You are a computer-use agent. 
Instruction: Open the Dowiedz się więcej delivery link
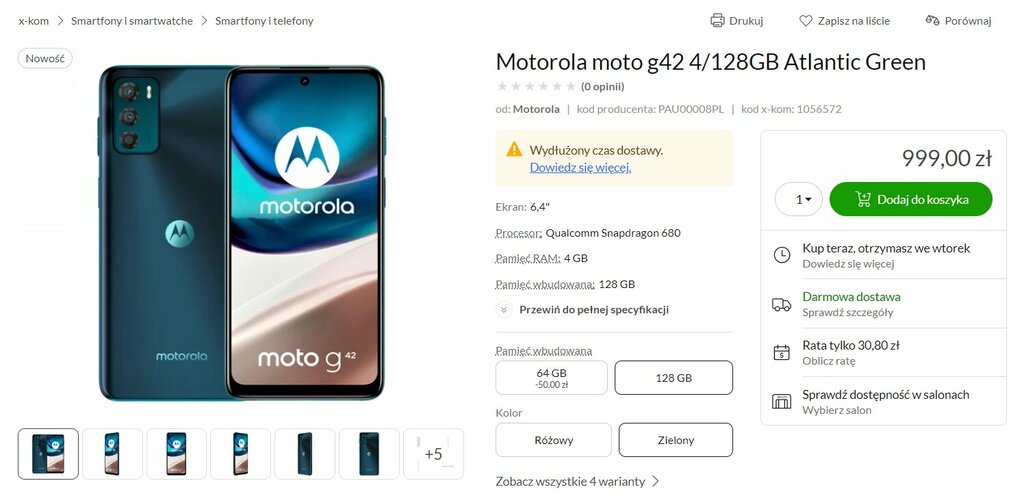pyautogui.click(x=580, y=167)
